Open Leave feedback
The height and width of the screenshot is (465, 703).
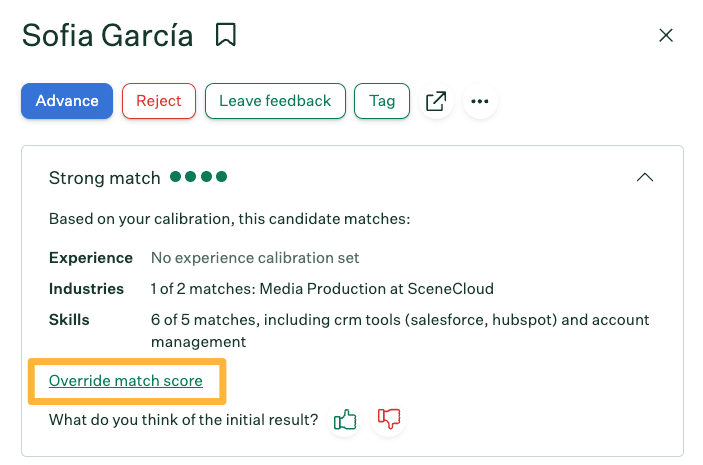275,101
